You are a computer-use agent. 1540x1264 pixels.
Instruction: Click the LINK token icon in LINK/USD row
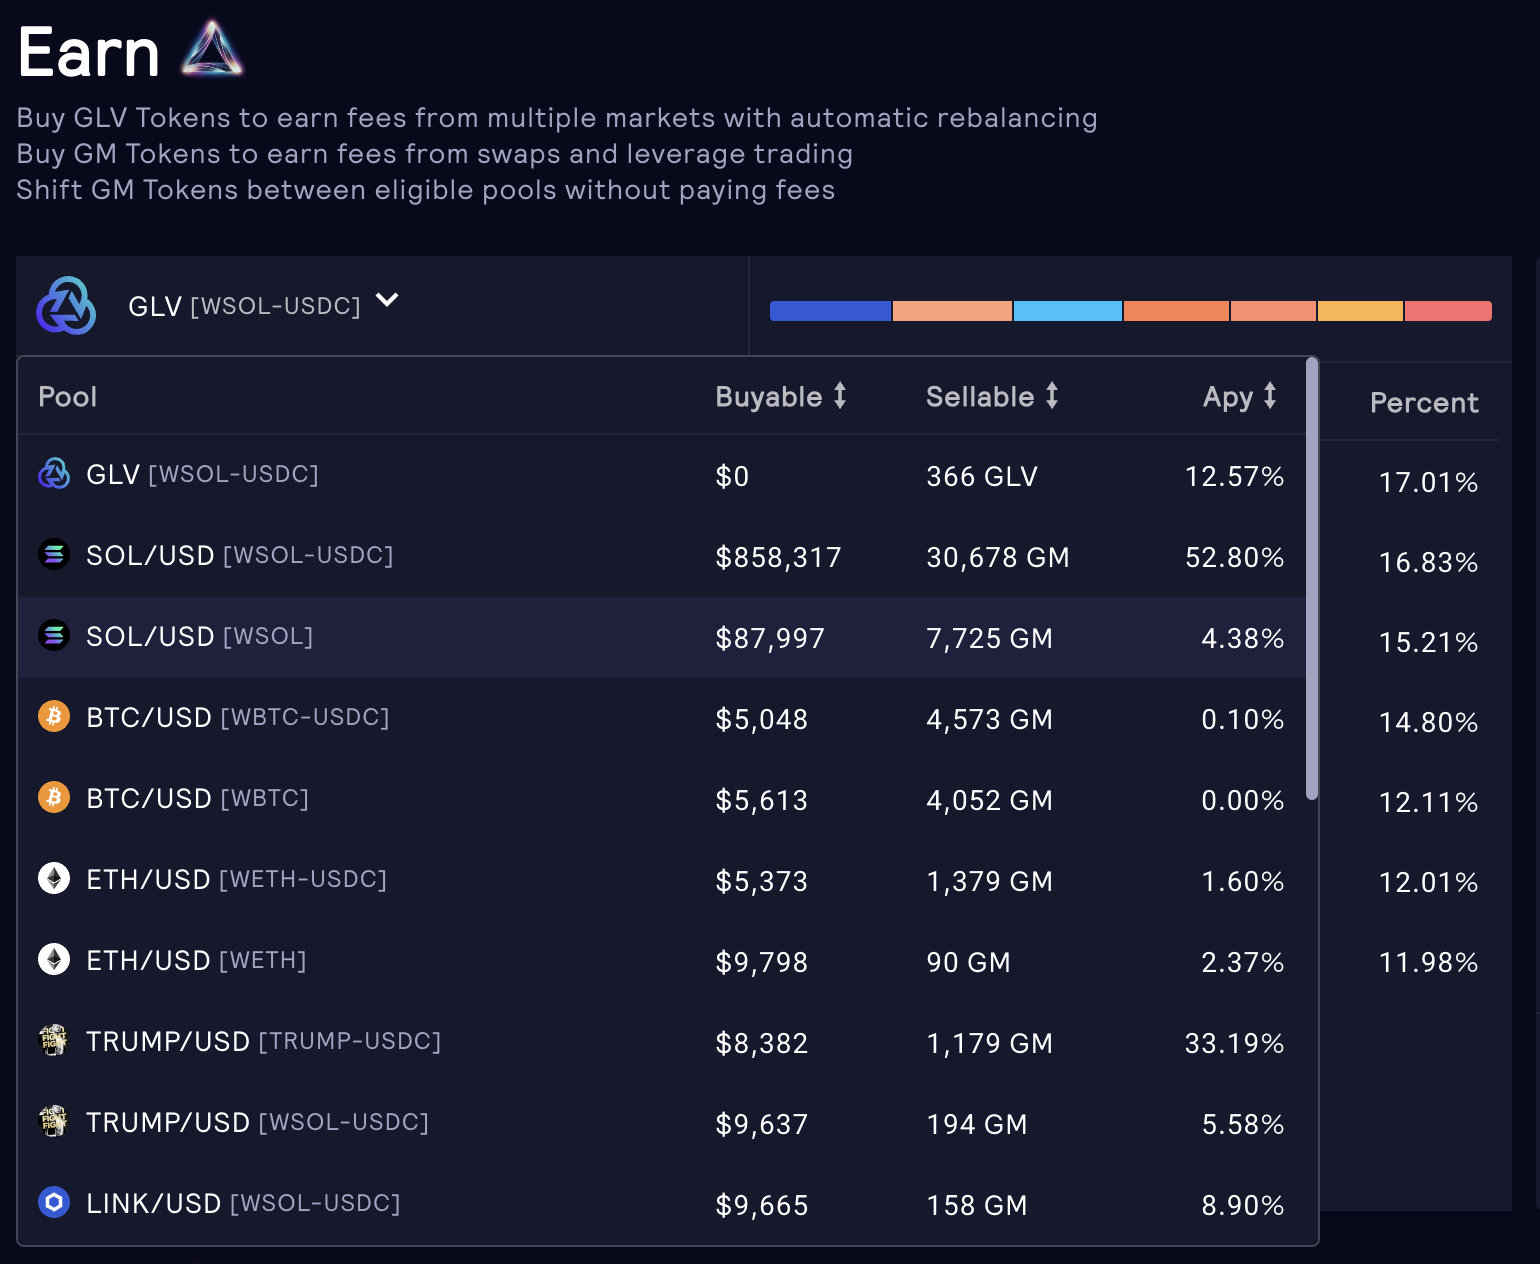[x=53, y=1203]
